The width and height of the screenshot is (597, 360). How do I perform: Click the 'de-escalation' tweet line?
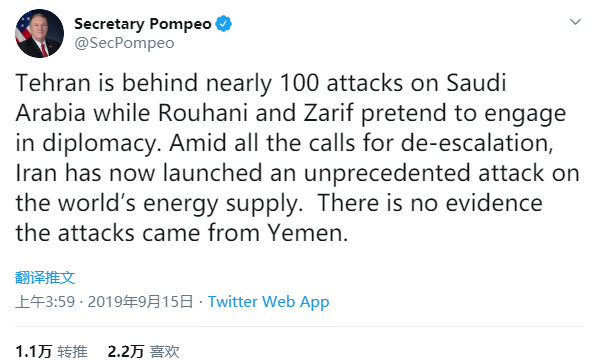(x=284, y=143)
